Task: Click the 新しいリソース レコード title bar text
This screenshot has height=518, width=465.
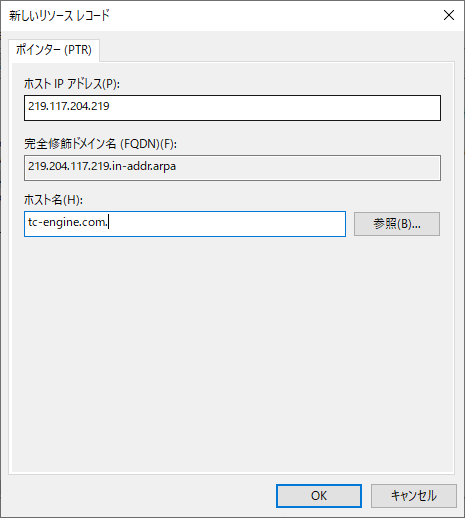Action: pos(59,16)
